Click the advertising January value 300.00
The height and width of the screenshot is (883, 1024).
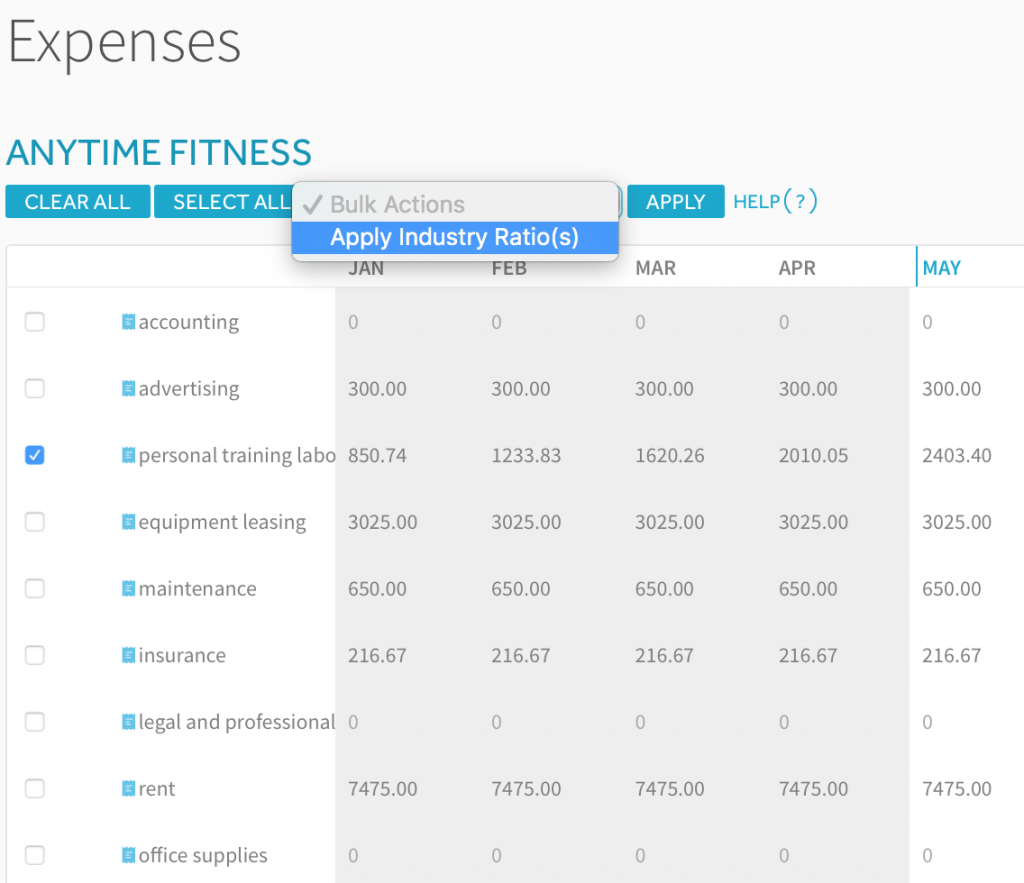(377, 389)
